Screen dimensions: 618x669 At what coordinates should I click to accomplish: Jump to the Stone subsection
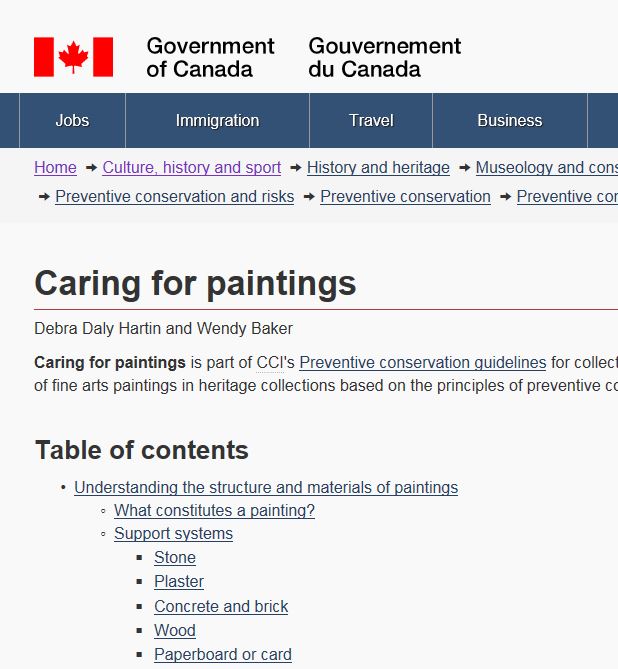click(x=175, y=558)
